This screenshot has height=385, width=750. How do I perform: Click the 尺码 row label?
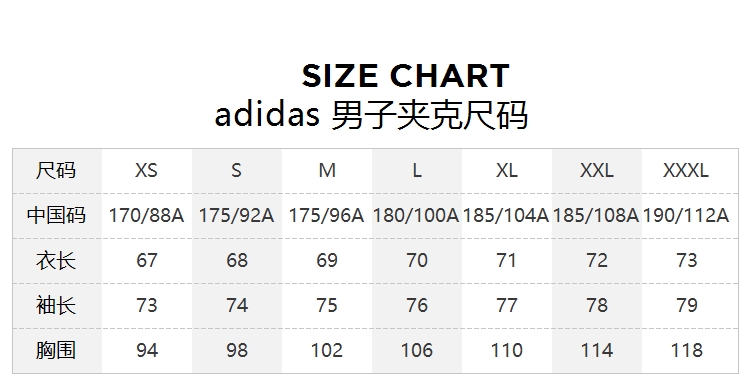point(56,170)
